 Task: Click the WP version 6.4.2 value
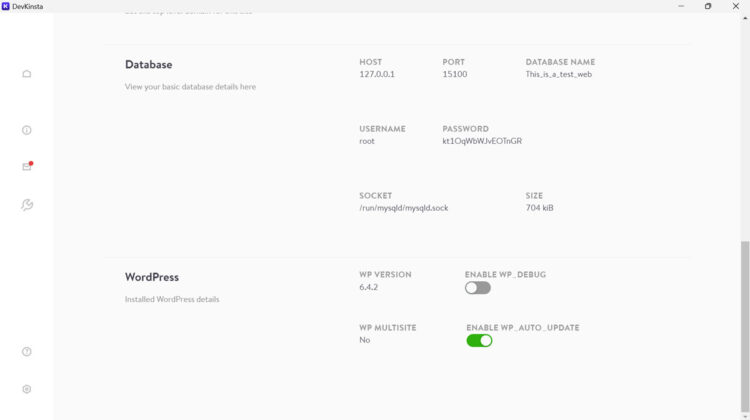(x=370, y=287)
